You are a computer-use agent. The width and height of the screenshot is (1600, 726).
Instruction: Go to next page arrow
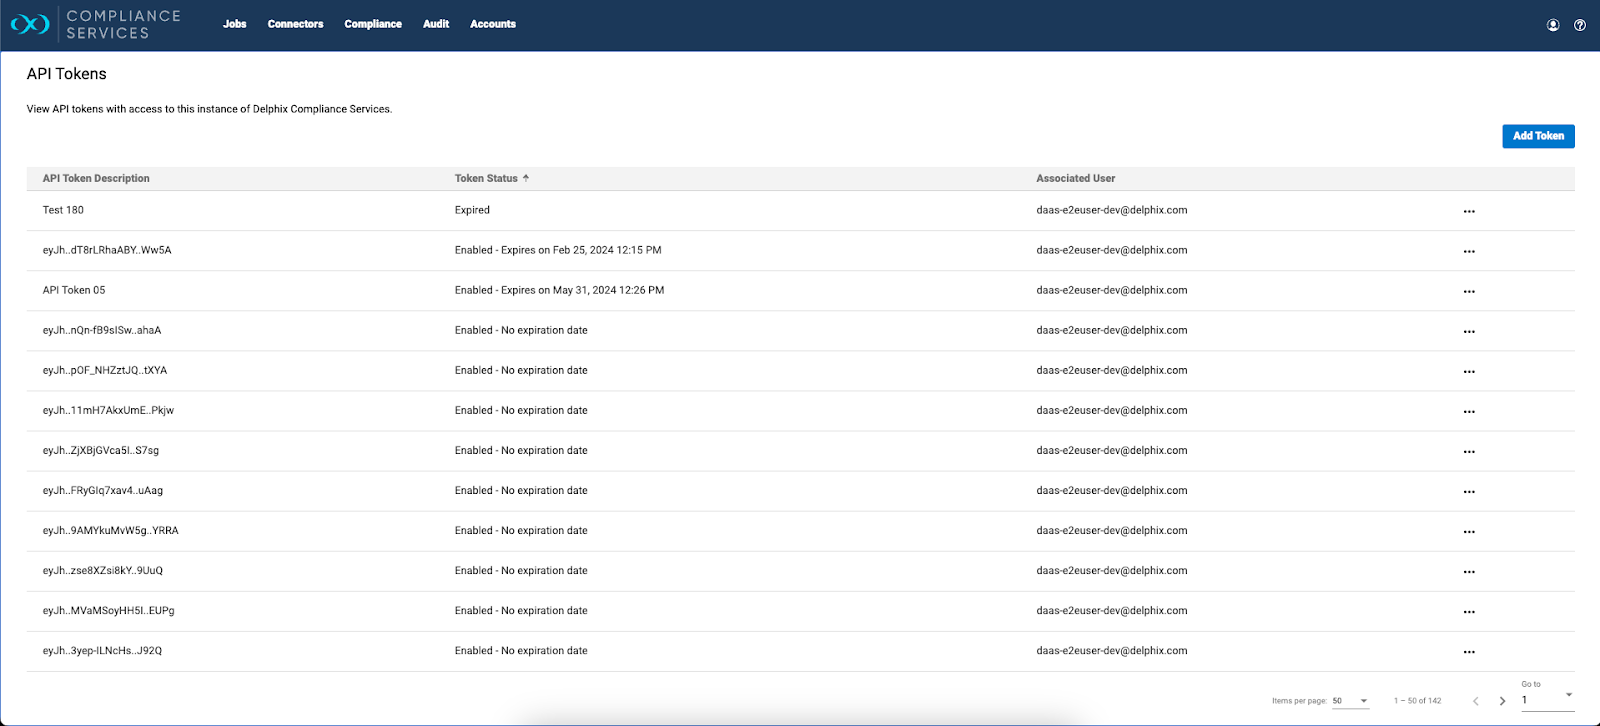click(1502, 701)
